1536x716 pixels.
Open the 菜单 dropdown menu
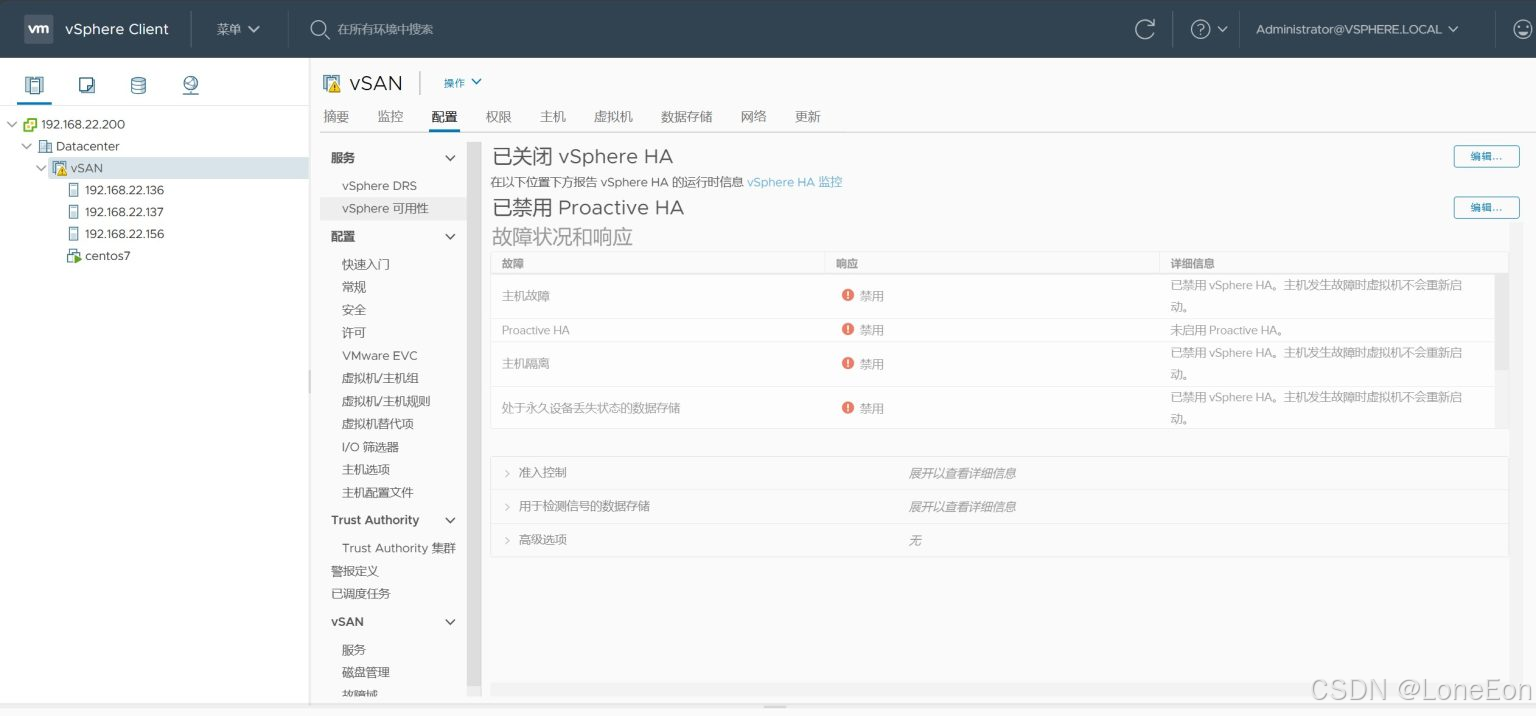(238, 29)
